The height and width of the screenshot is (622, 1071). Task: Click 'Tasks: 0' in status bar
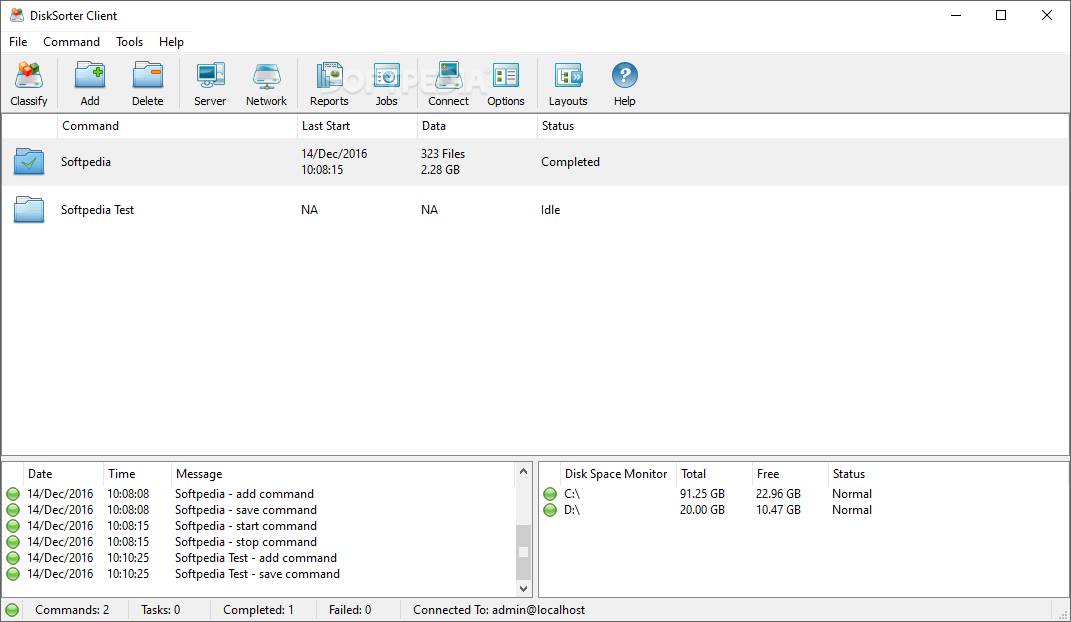pyautogui.click(x=161, y=610)
